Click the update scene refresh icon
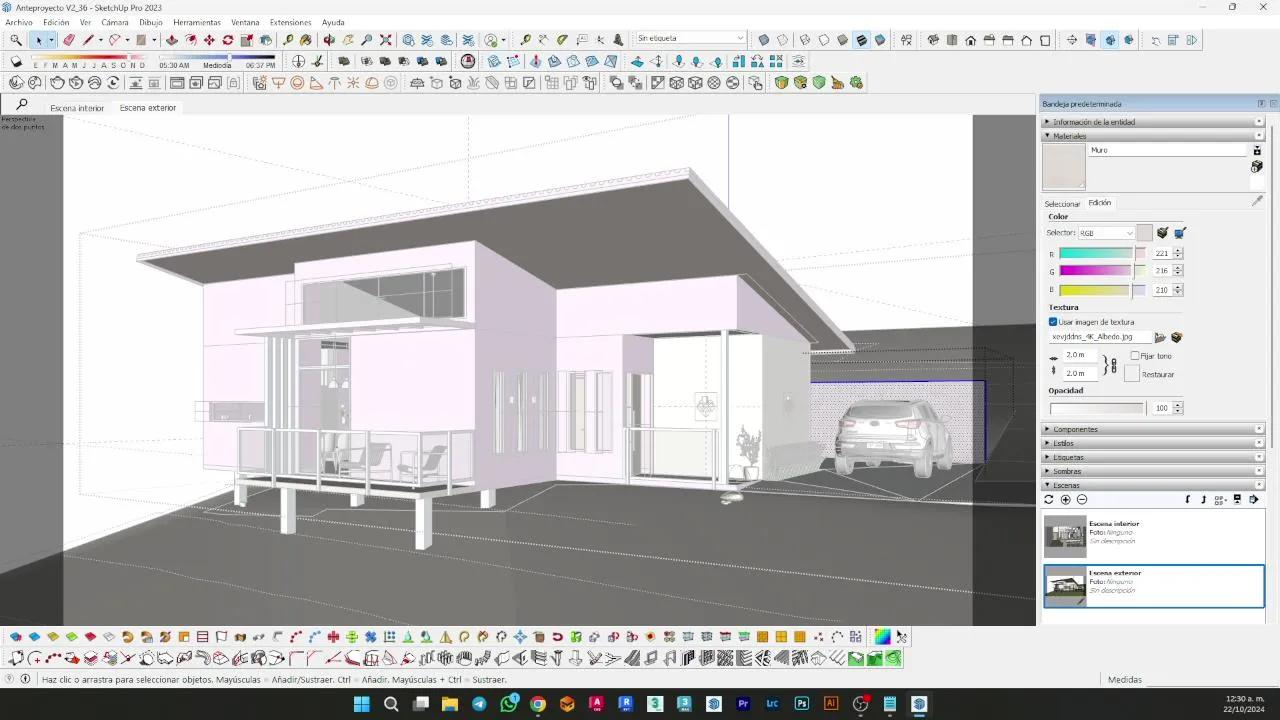 [x=1048, y=499]
